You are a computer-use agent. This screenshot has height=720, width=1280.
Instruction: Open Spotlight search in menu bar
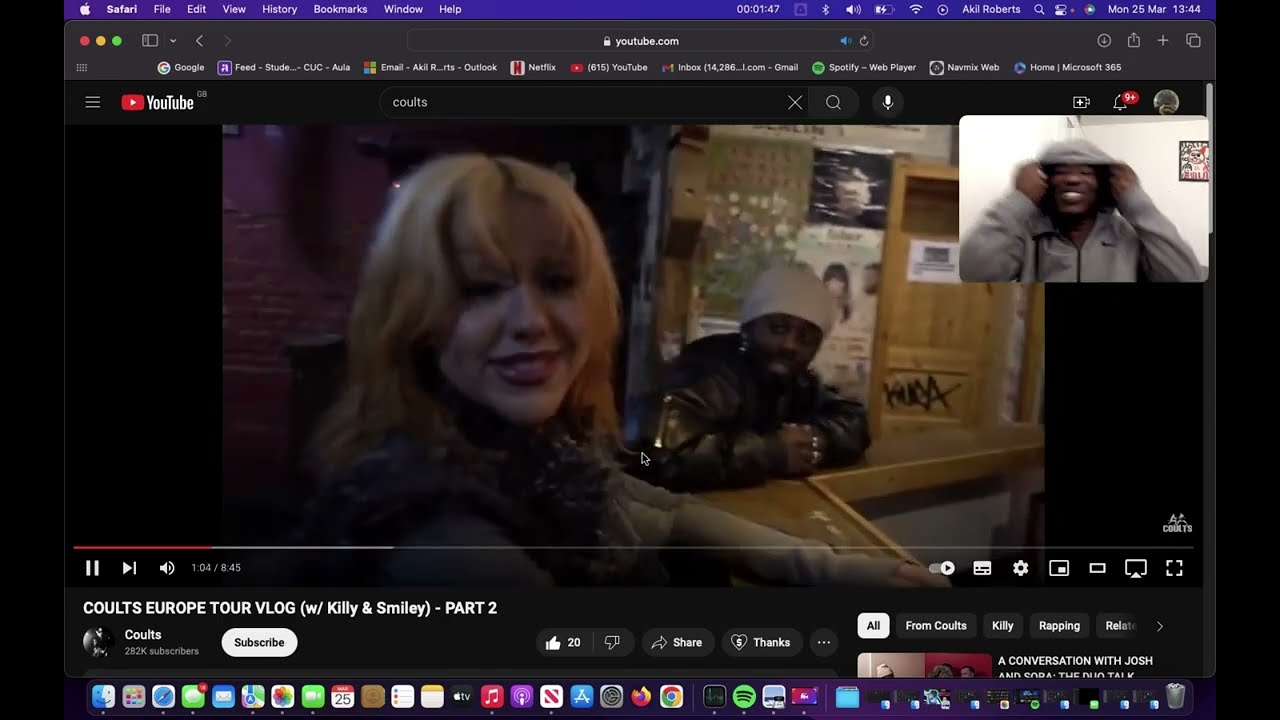click(x=1039, y=9)
